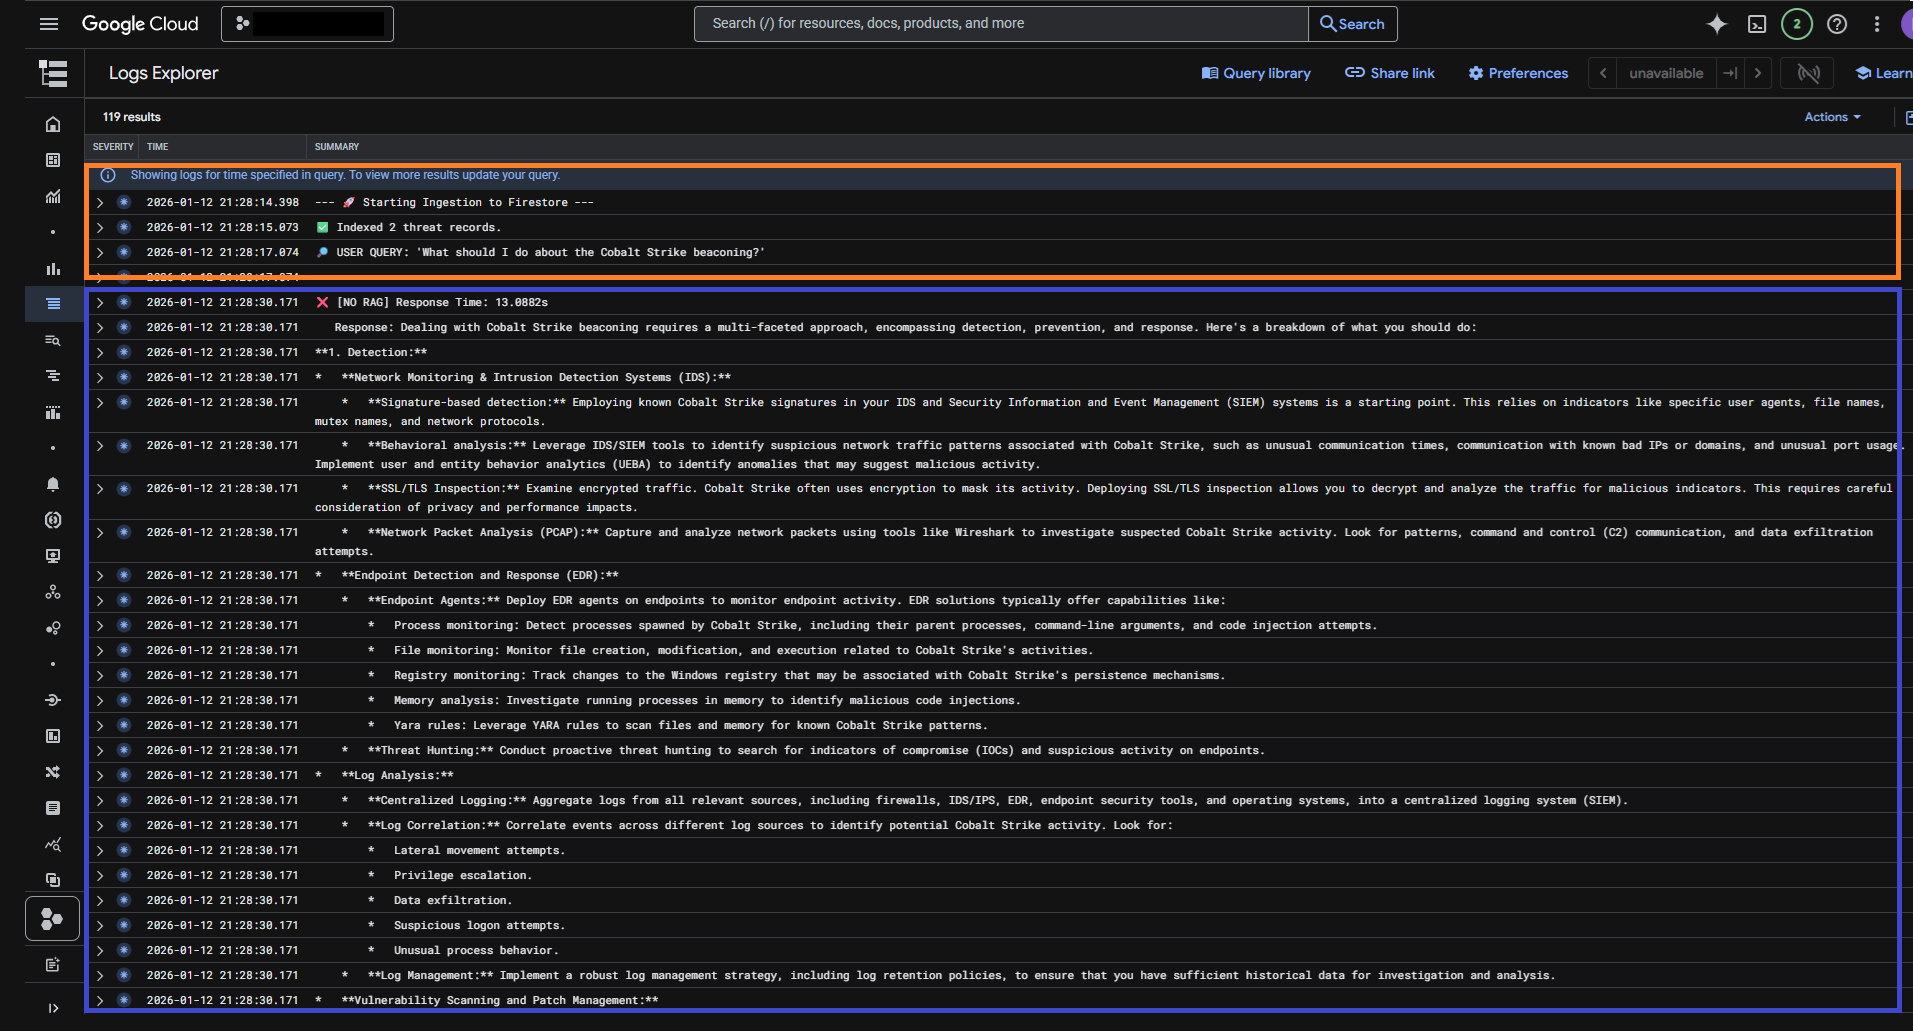This screenshot has height=1031, width=1913.
Task: Open the Preferences menu
Action: pos(1518,73)
